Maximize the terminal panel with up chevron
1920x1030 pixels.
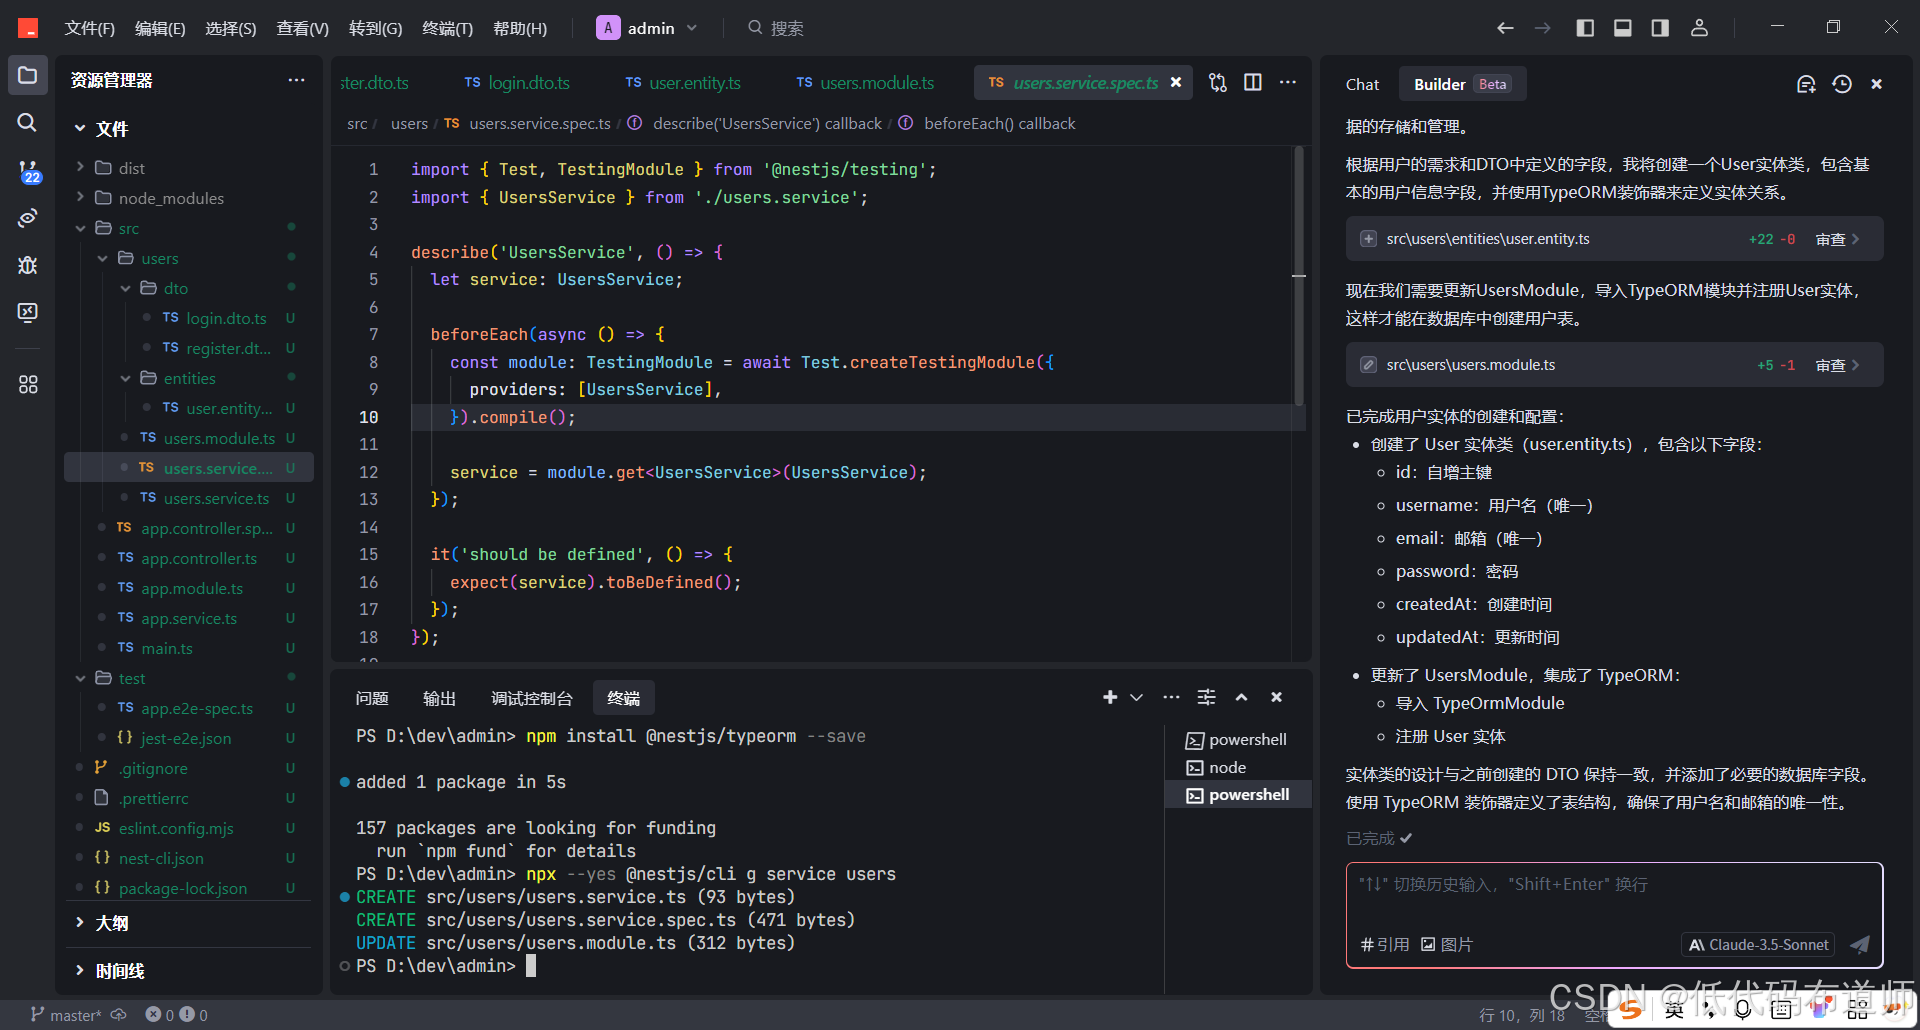tap(1241, 697)
